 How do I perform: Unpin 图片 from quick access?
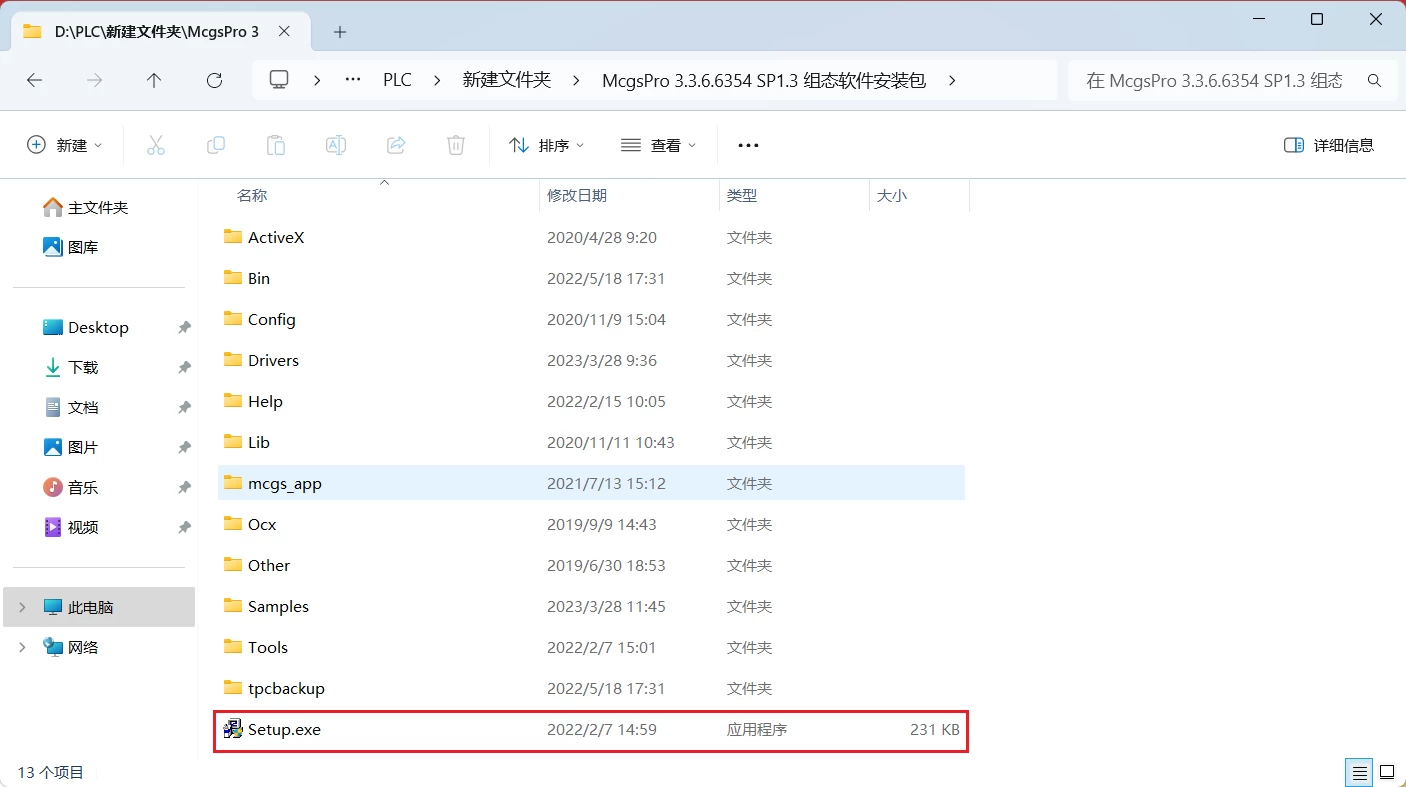coord(184,447)
